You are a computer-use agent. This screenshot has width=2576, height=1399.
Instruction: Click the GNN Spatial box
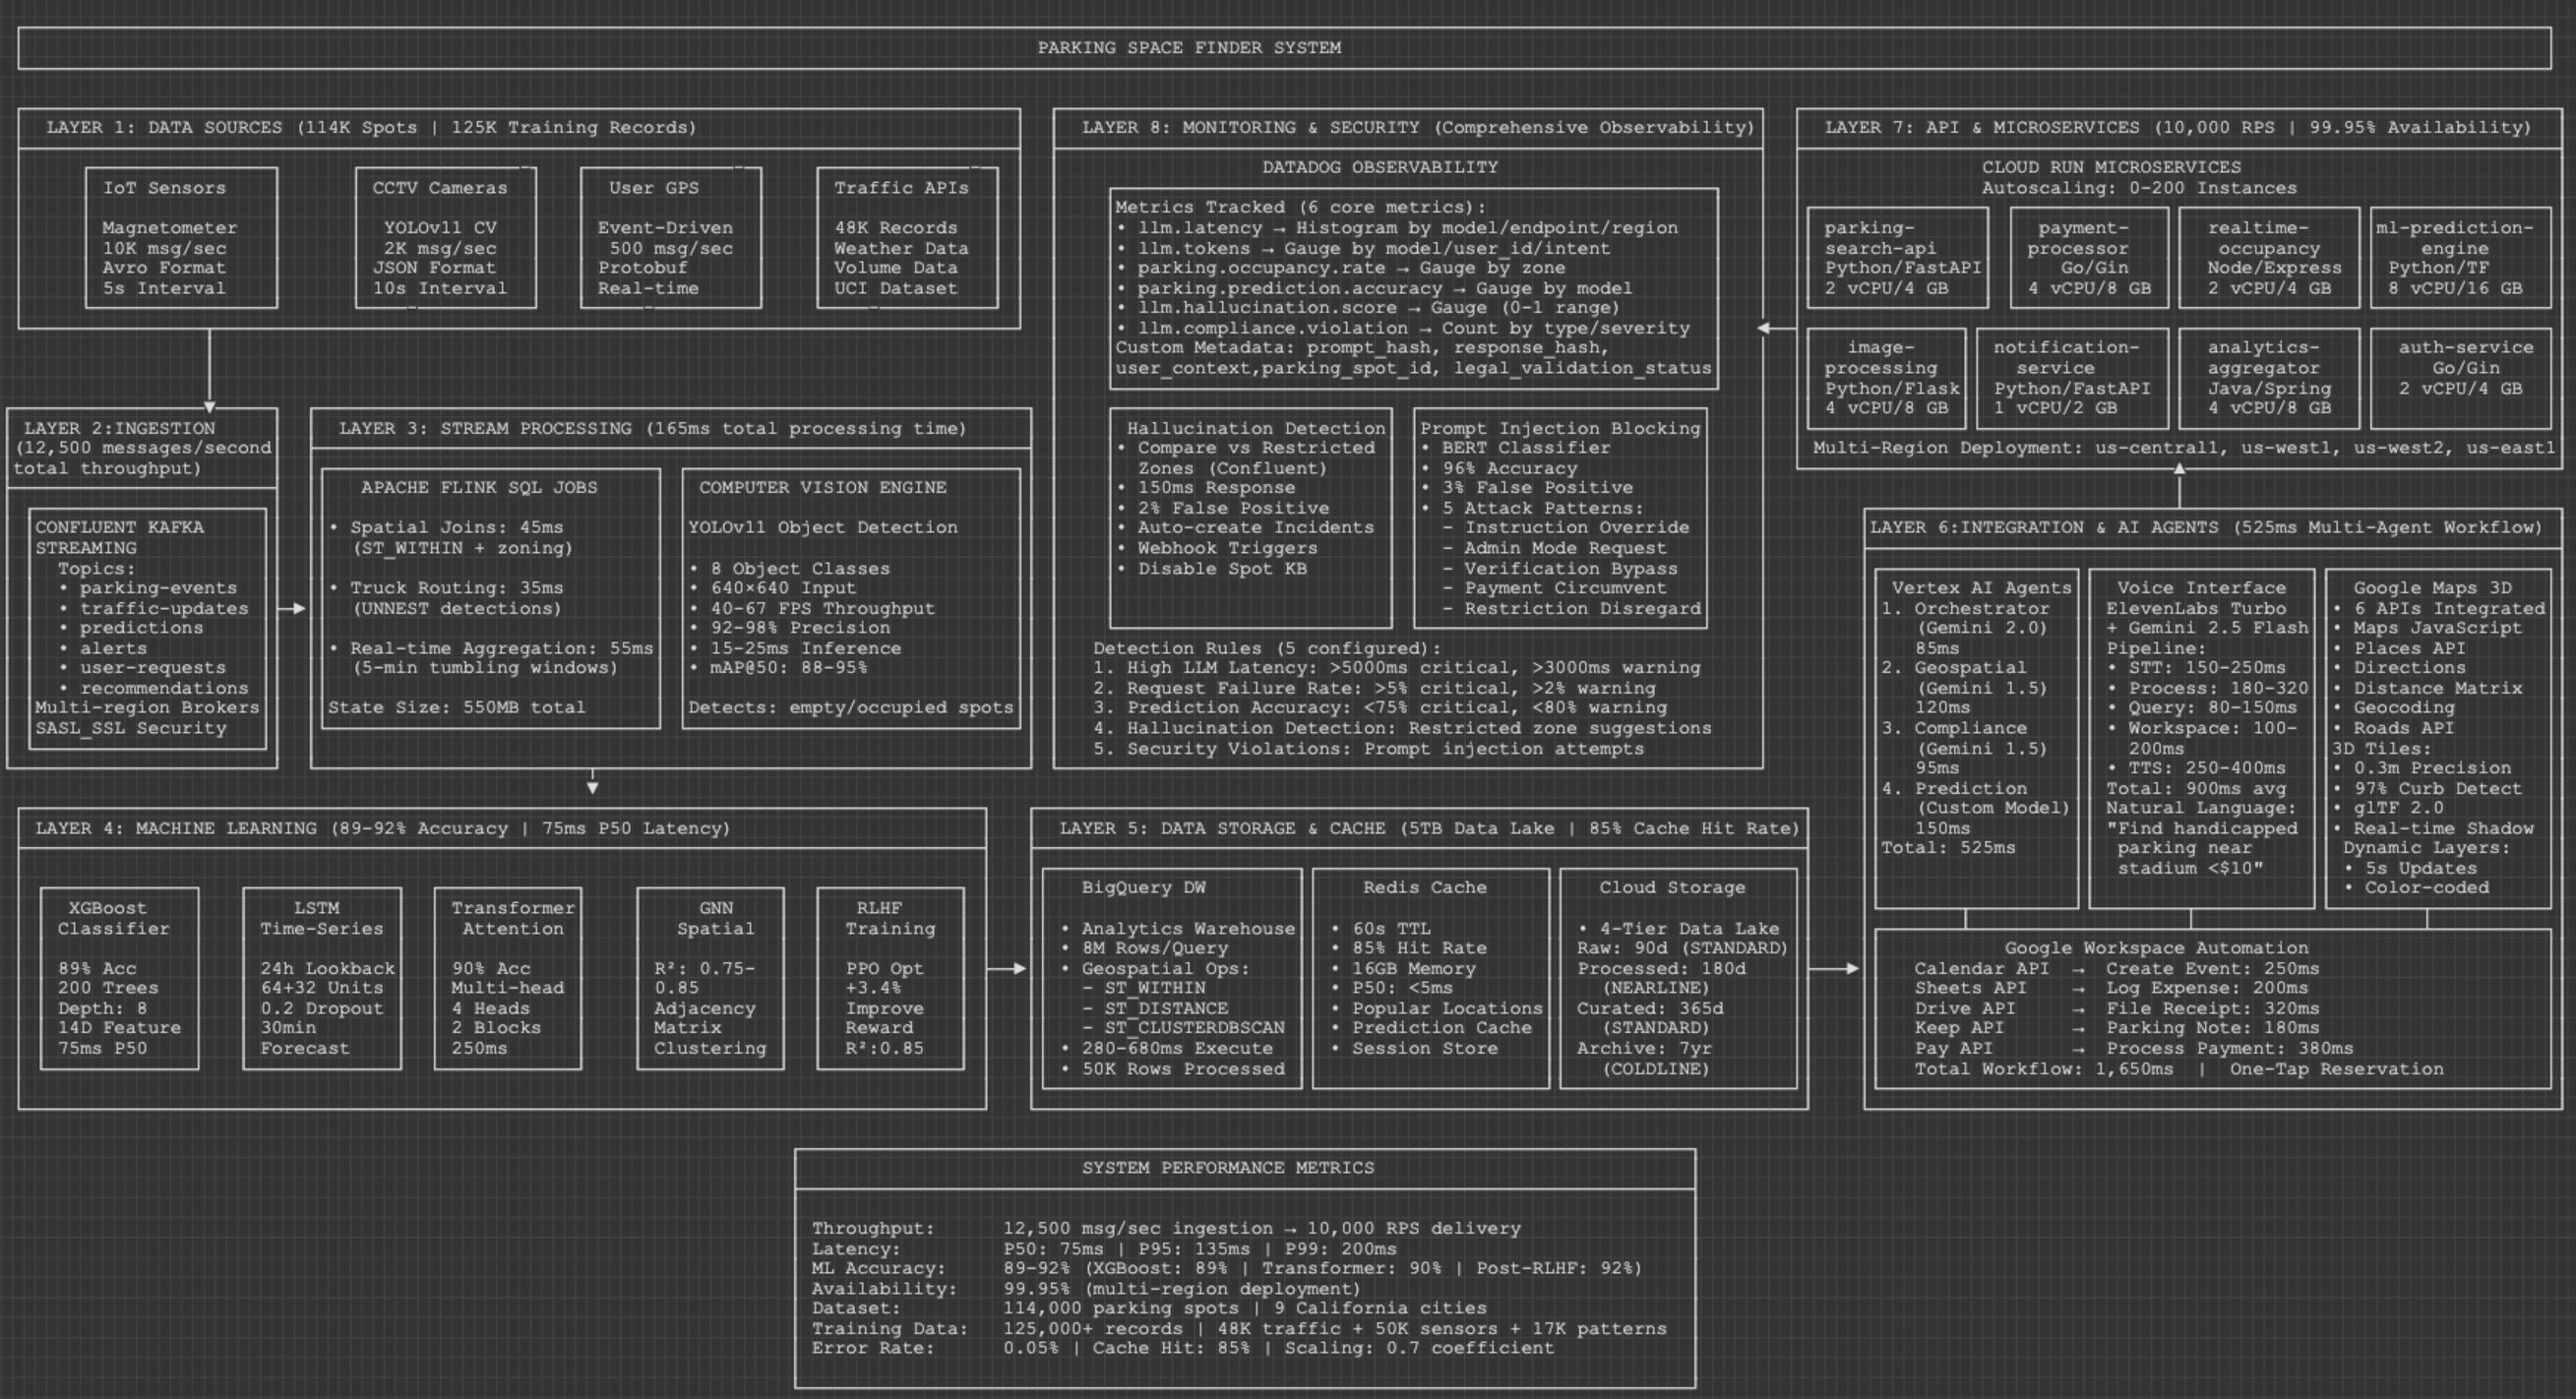[710, 978]
